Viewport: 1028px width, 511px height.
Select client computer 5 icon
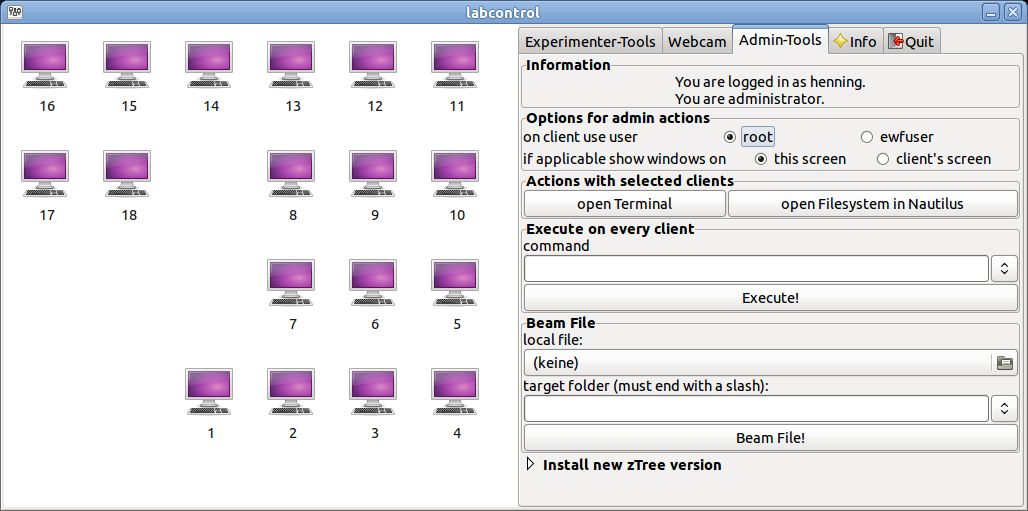456,282
